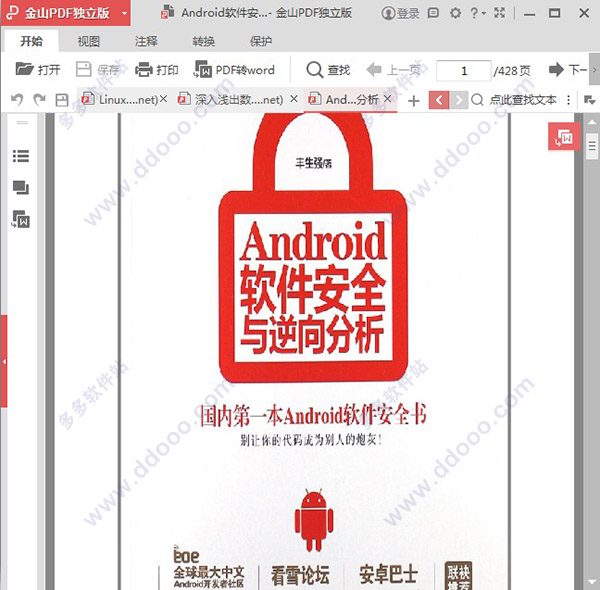This screenshot has height=590, width=600.
Task: Click the 查找 search button
Action: pos(328,70)
